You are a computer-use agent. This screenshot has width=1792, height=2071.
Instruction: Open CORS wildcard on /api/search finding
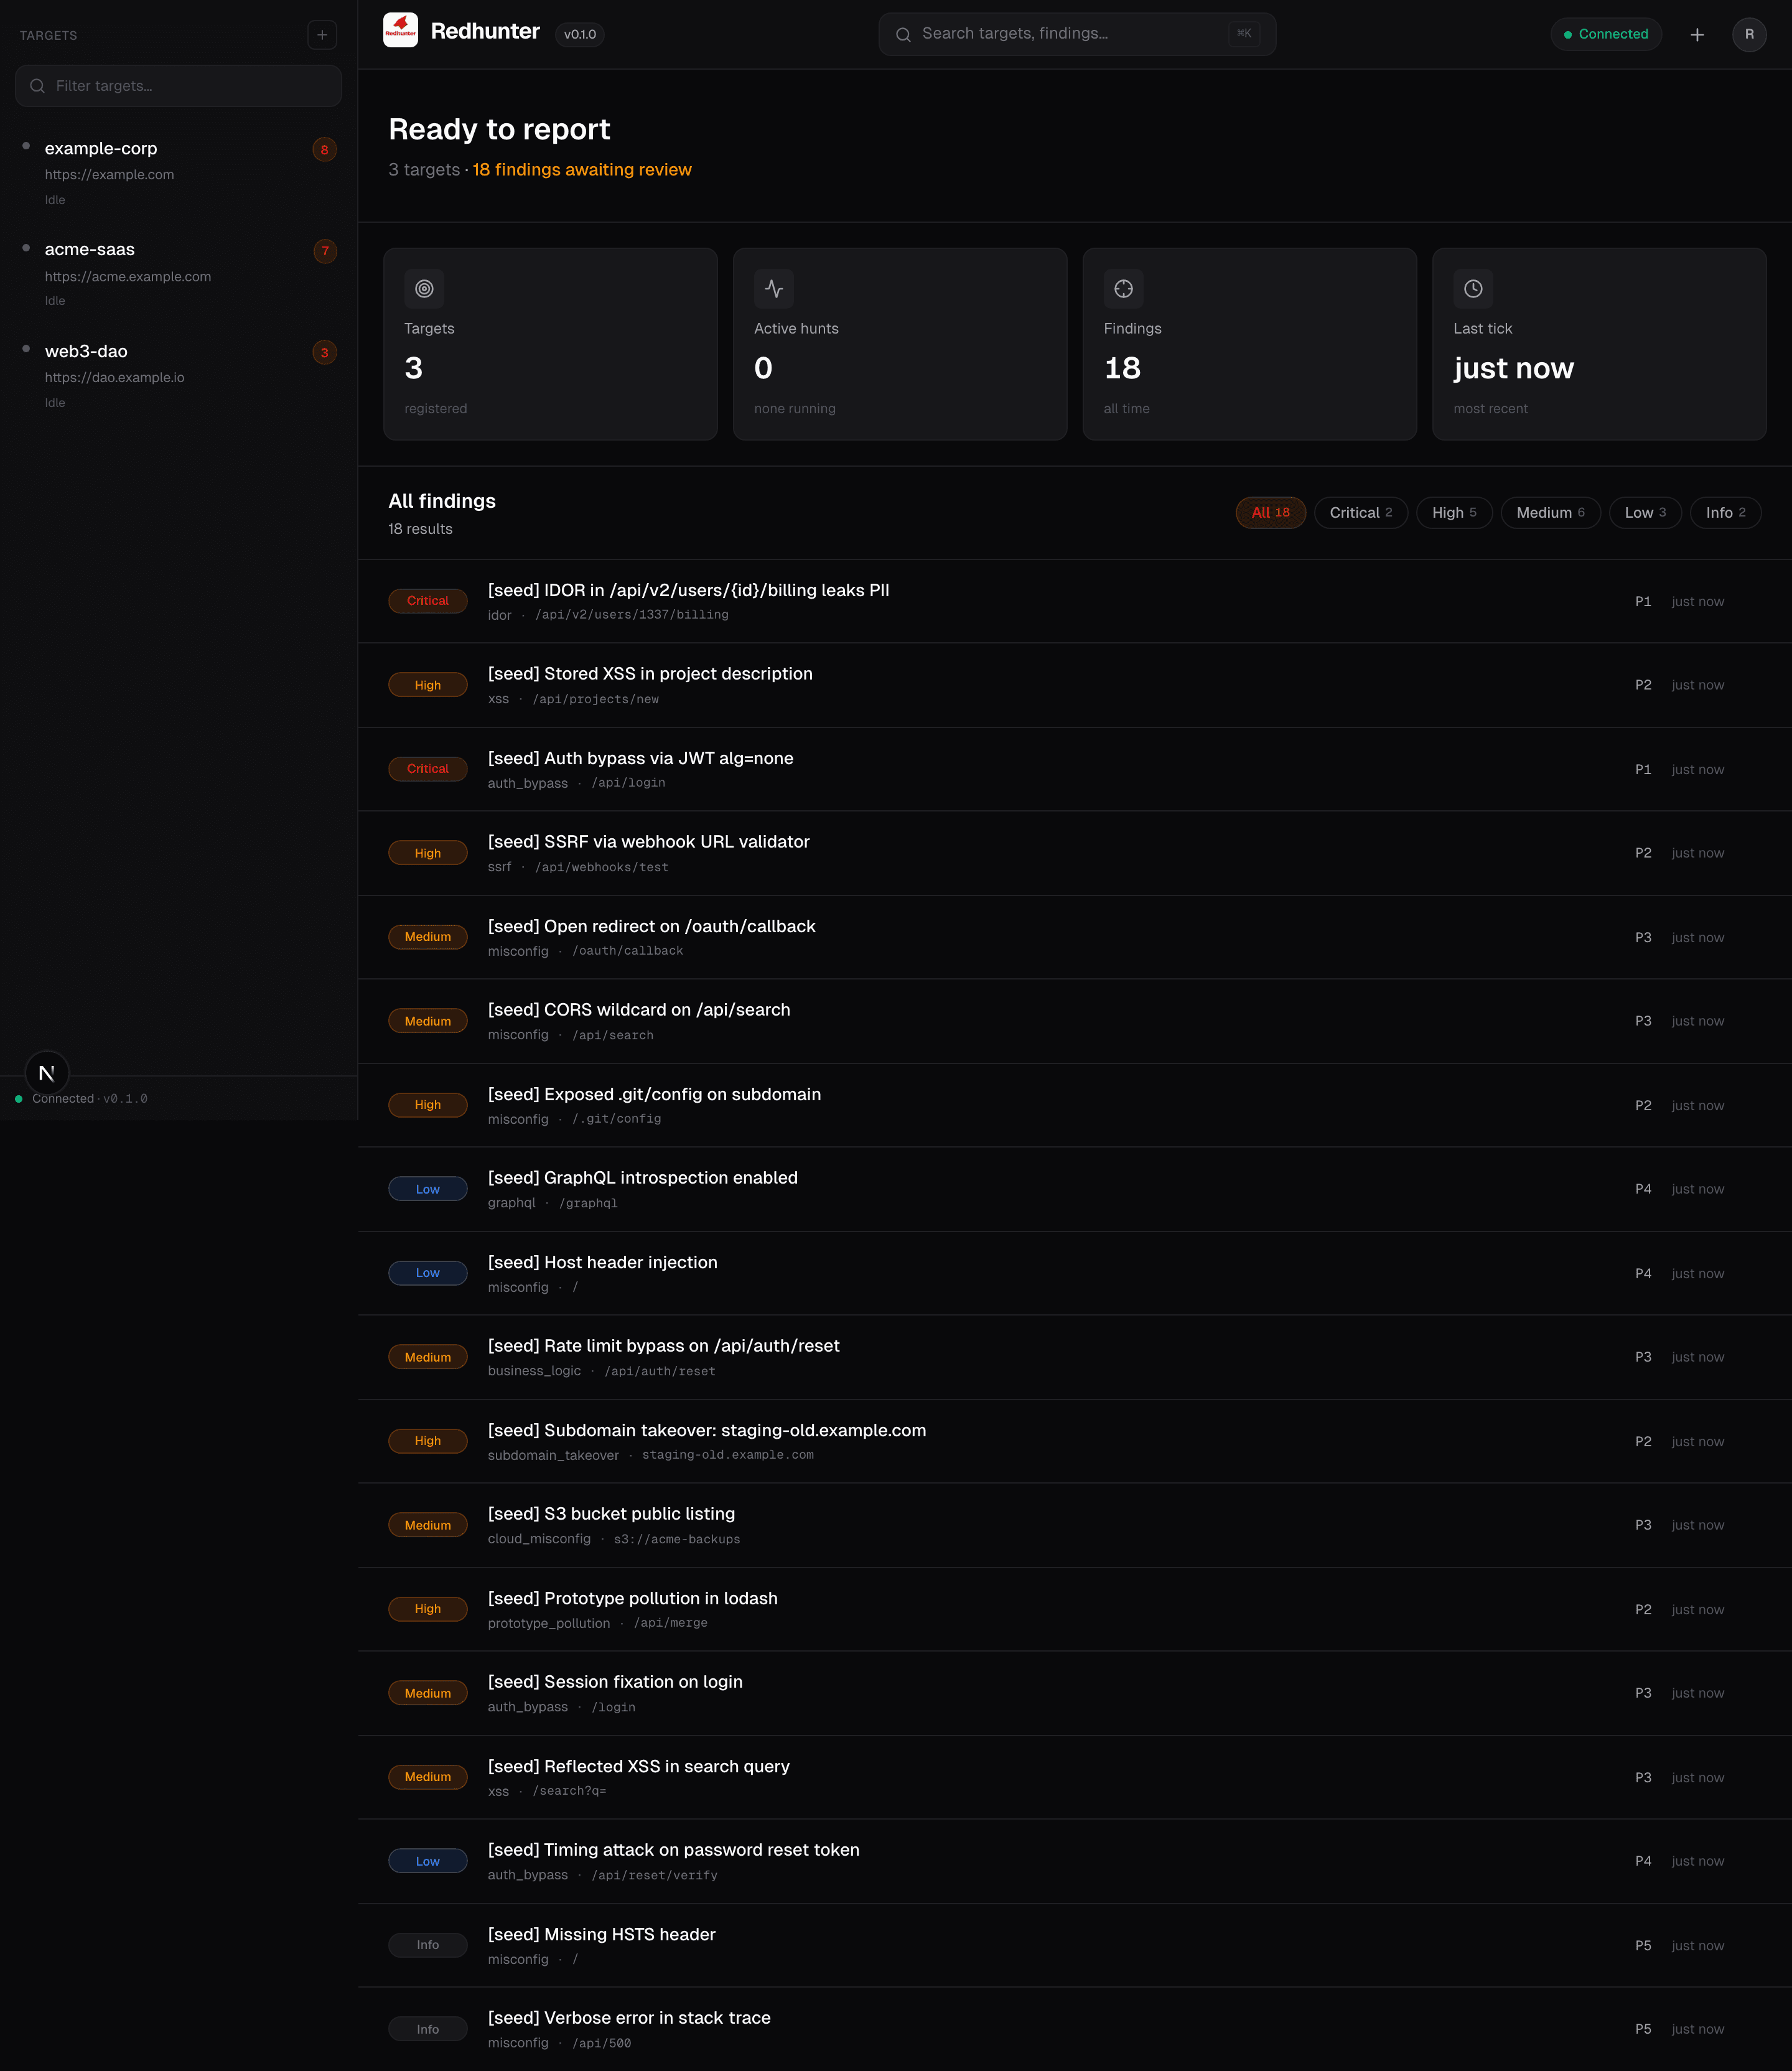[x=1074, y=1021]
